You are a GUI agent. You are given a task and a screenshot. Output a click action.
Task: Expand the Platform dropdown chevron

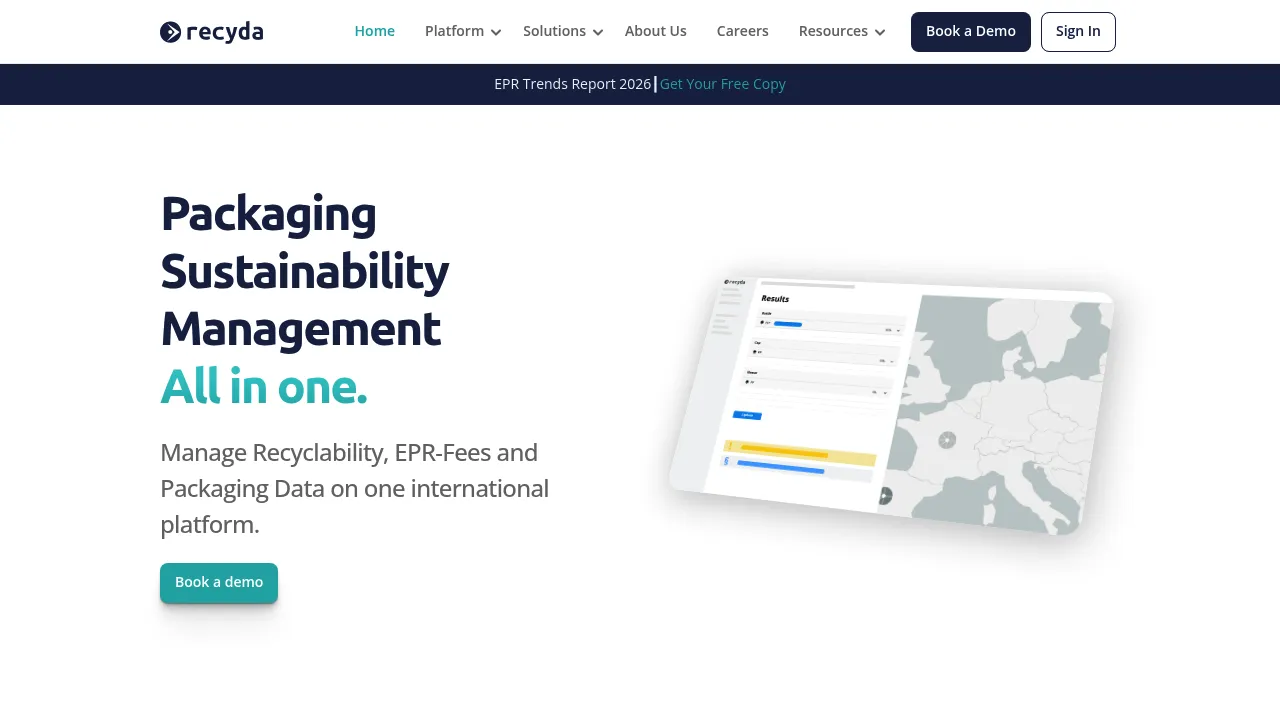coord(496,32)
